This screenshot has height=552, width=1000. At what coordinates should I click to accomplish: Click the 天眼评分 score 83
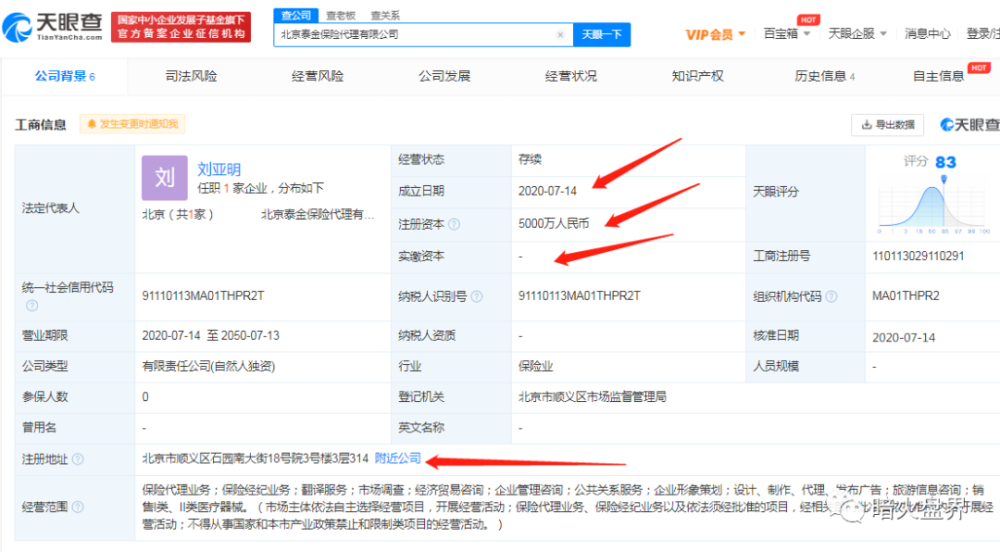[x=946, y=162]
